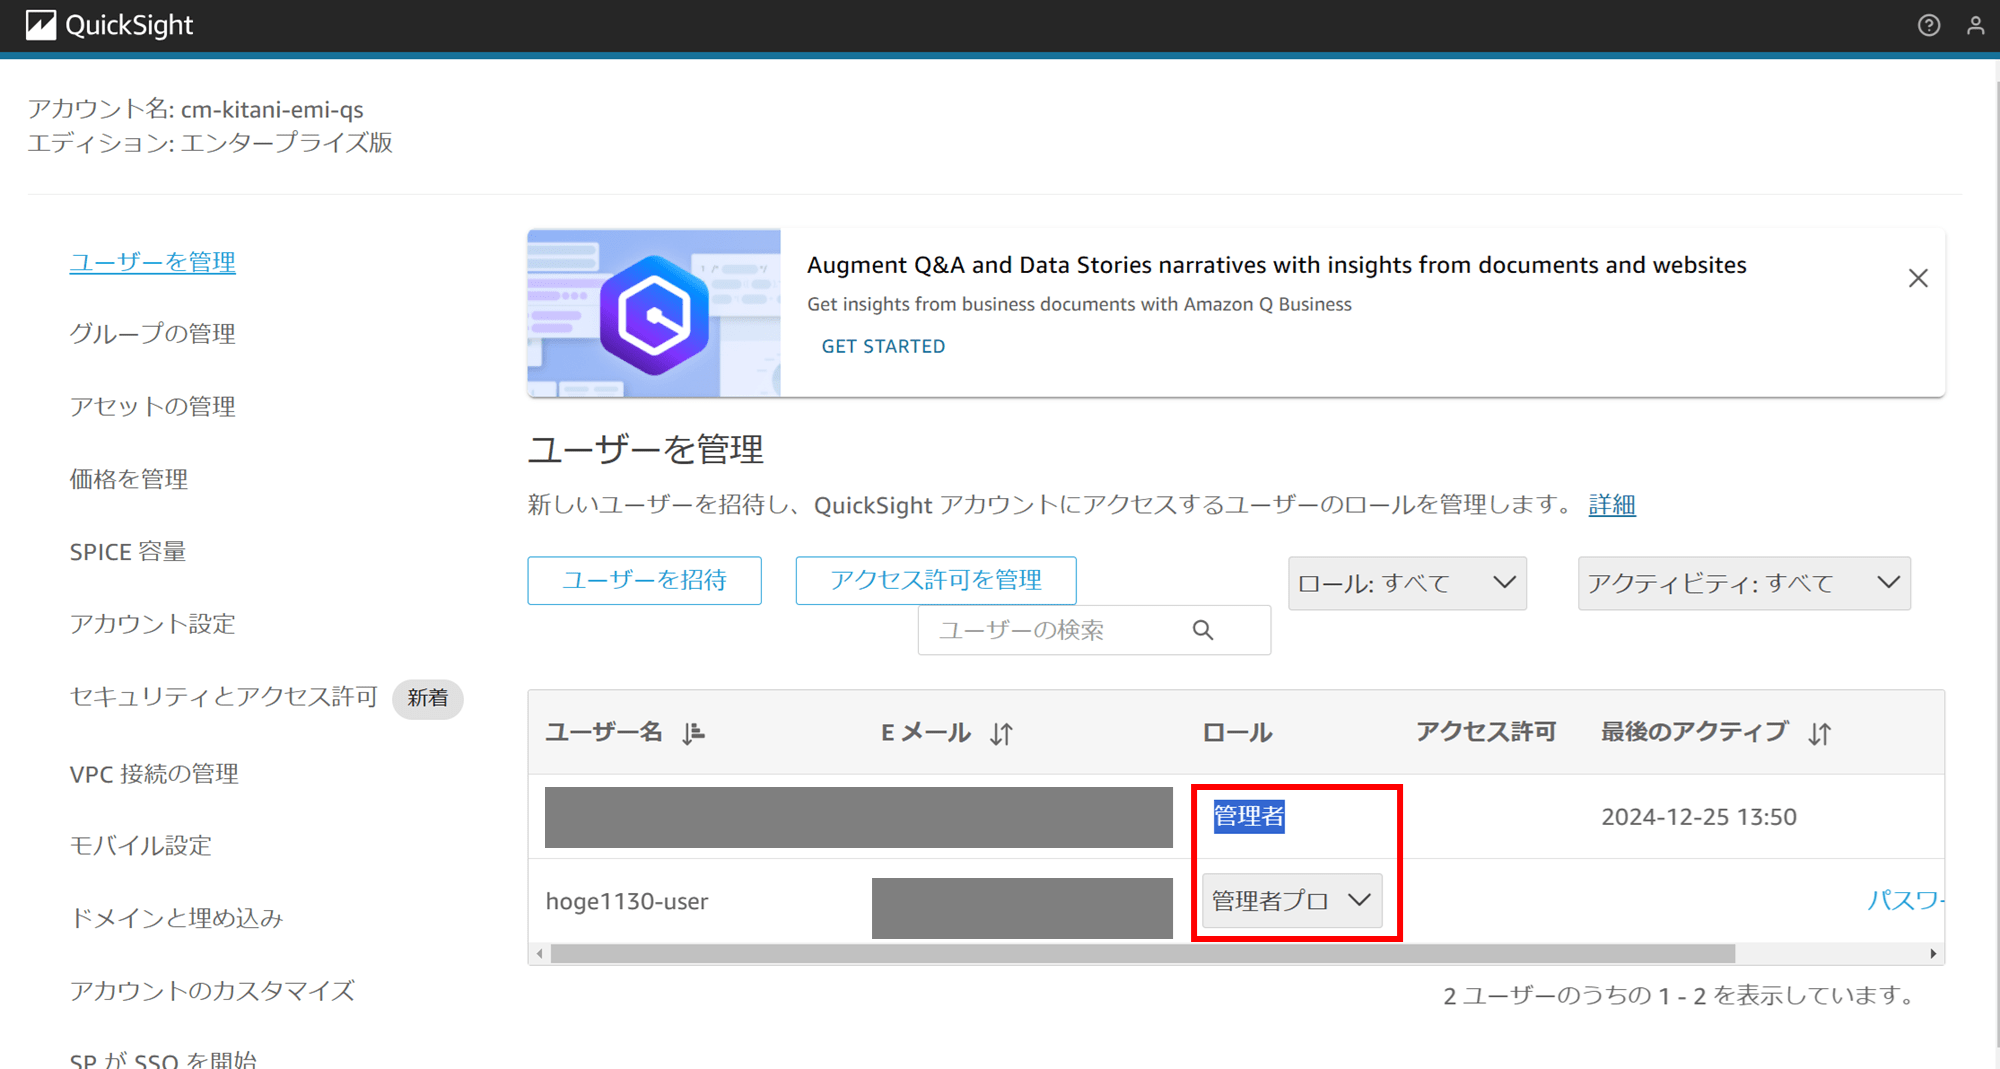Go to グループの管理 in the sidebar
Viewport: 2000px width, 1069px height.
pyautogui.click(x=153, y=334)
